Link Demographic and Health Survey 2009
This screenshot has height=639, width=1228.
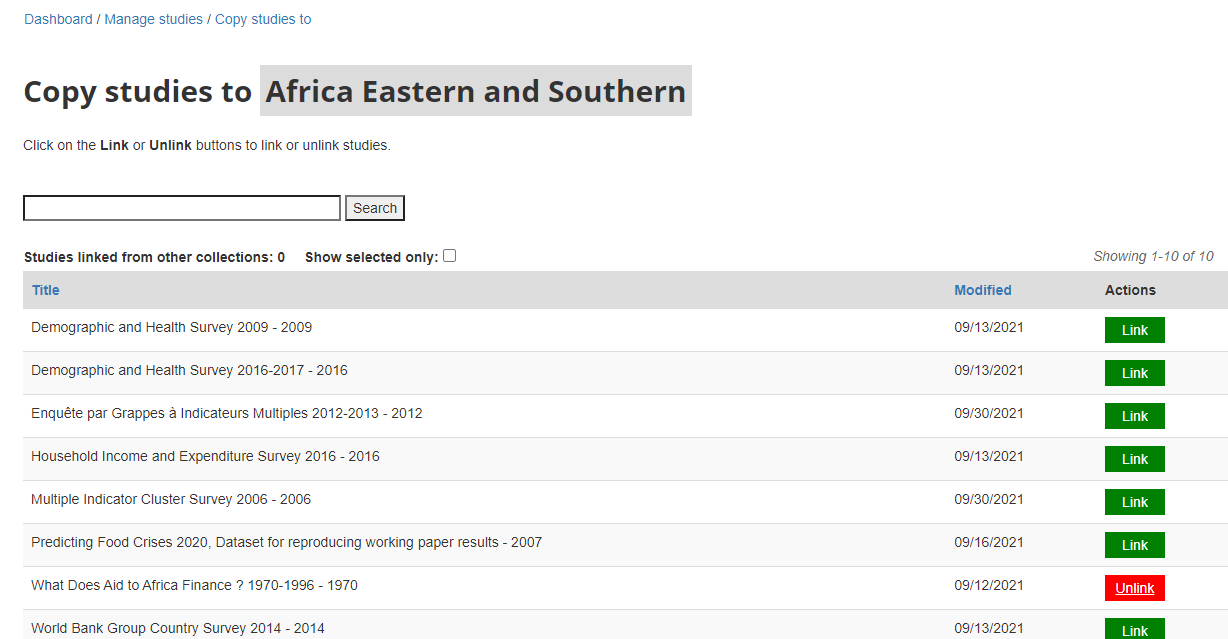(x=1135, y=330)
